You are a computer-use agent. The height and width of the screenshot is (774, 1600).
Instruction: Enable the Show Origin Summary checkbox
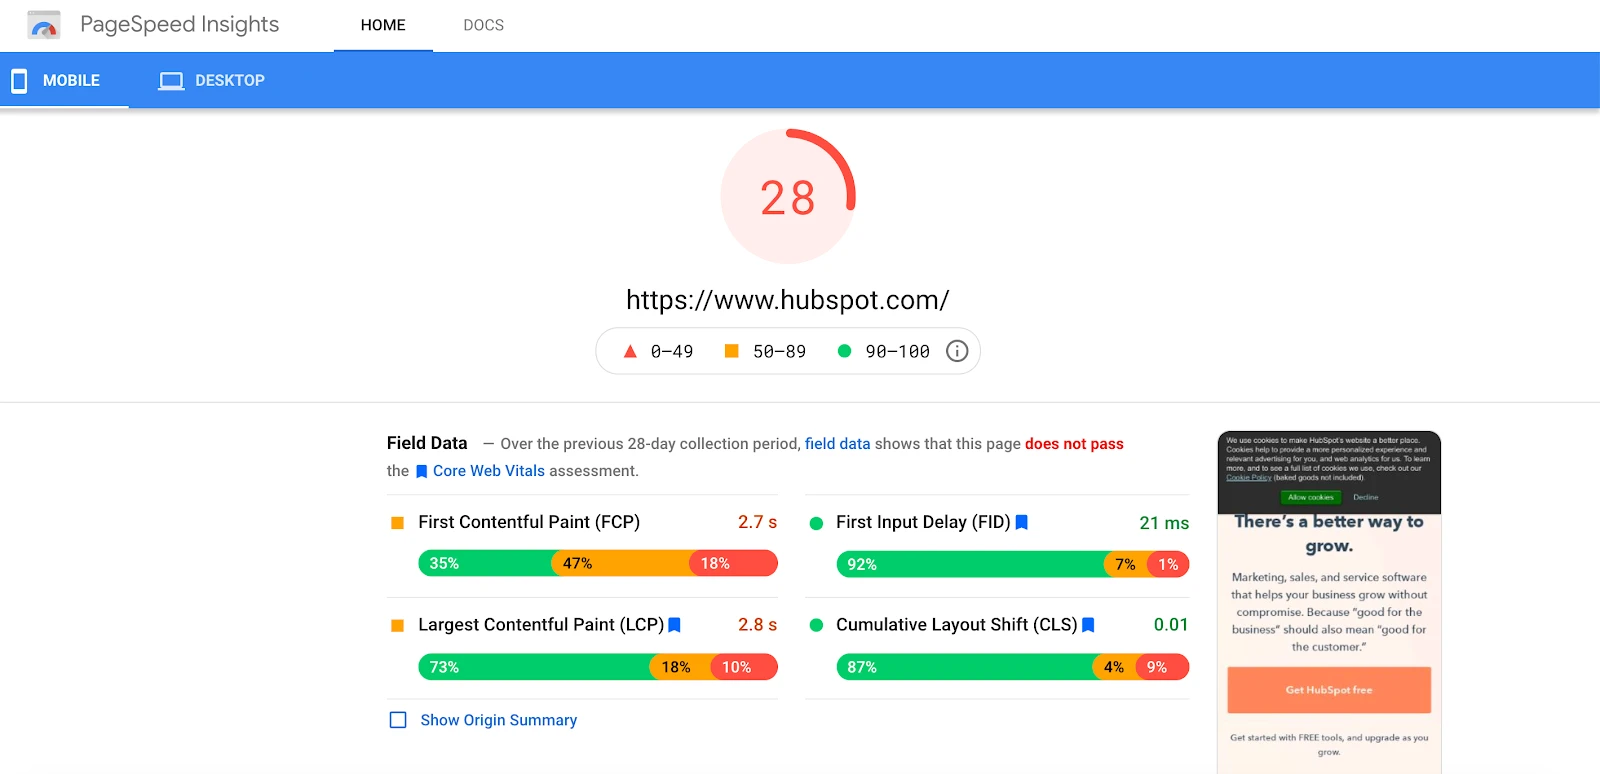click(x=398, y=720)
